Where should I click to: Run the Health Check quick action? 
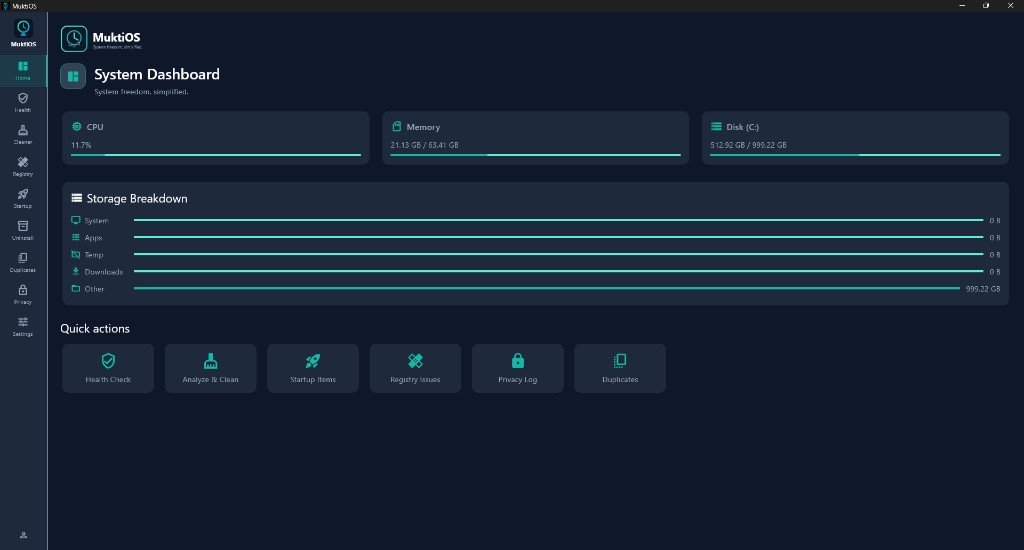coord(108,368)
